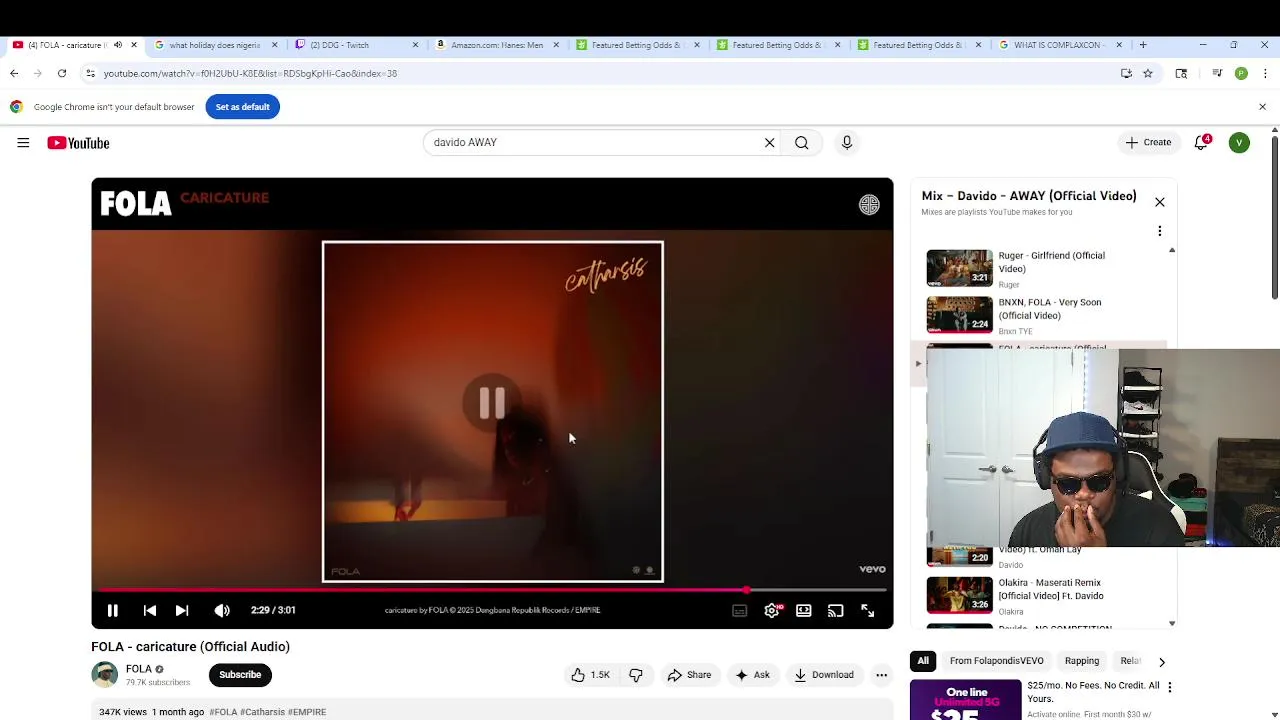Viewport: 1280px width, 720px height.
Task: Set Chrome as default browser
Action: click(243, 107)
